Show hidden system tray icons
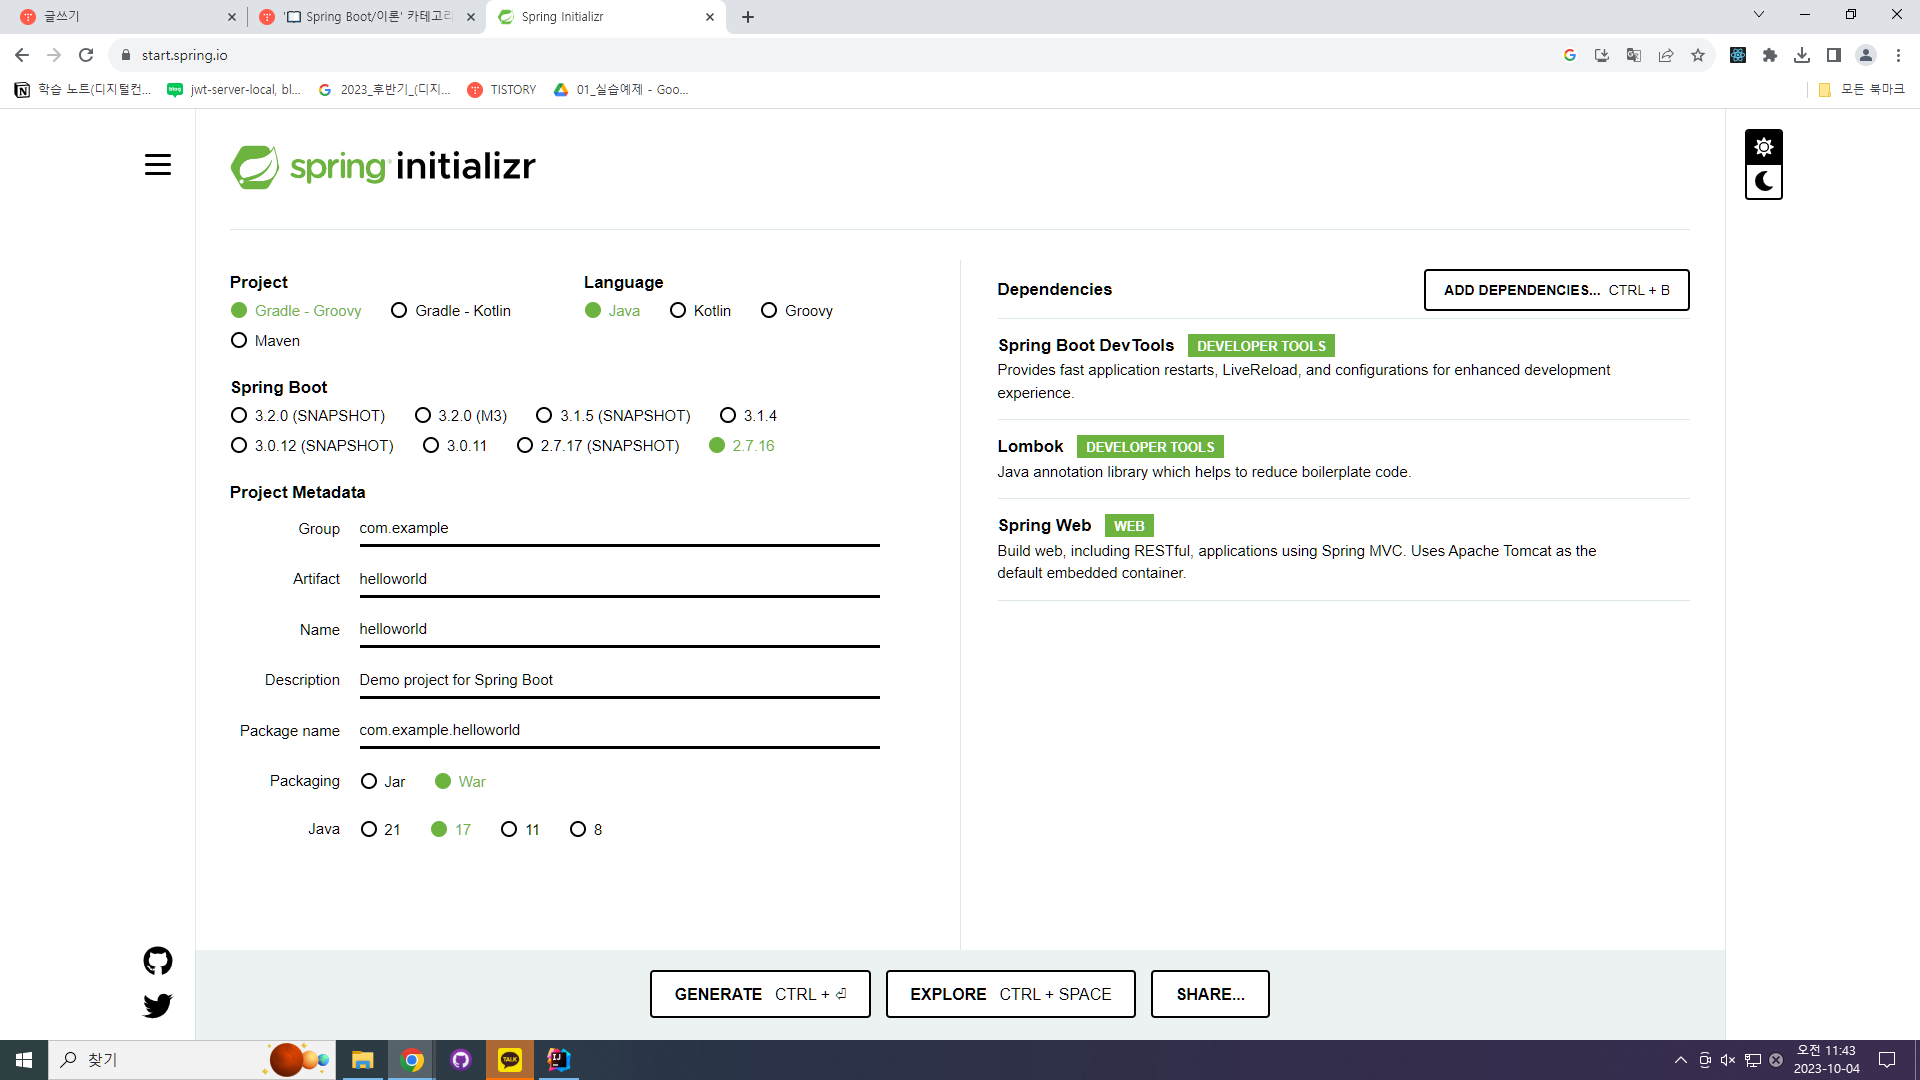Viewport: 1920px width, 1080px height. 1681,1060
